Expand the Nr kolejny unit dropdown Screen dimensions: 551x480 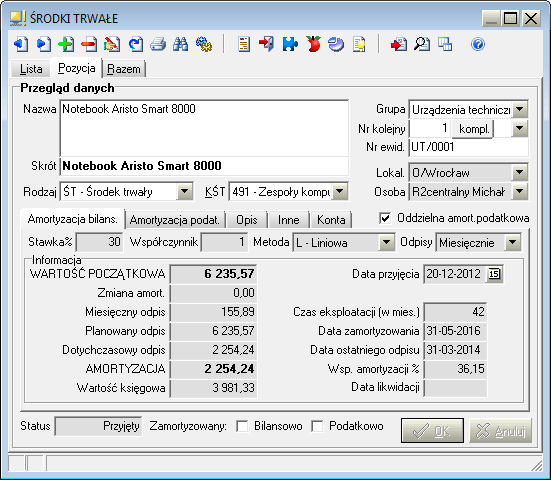point(520,129)
